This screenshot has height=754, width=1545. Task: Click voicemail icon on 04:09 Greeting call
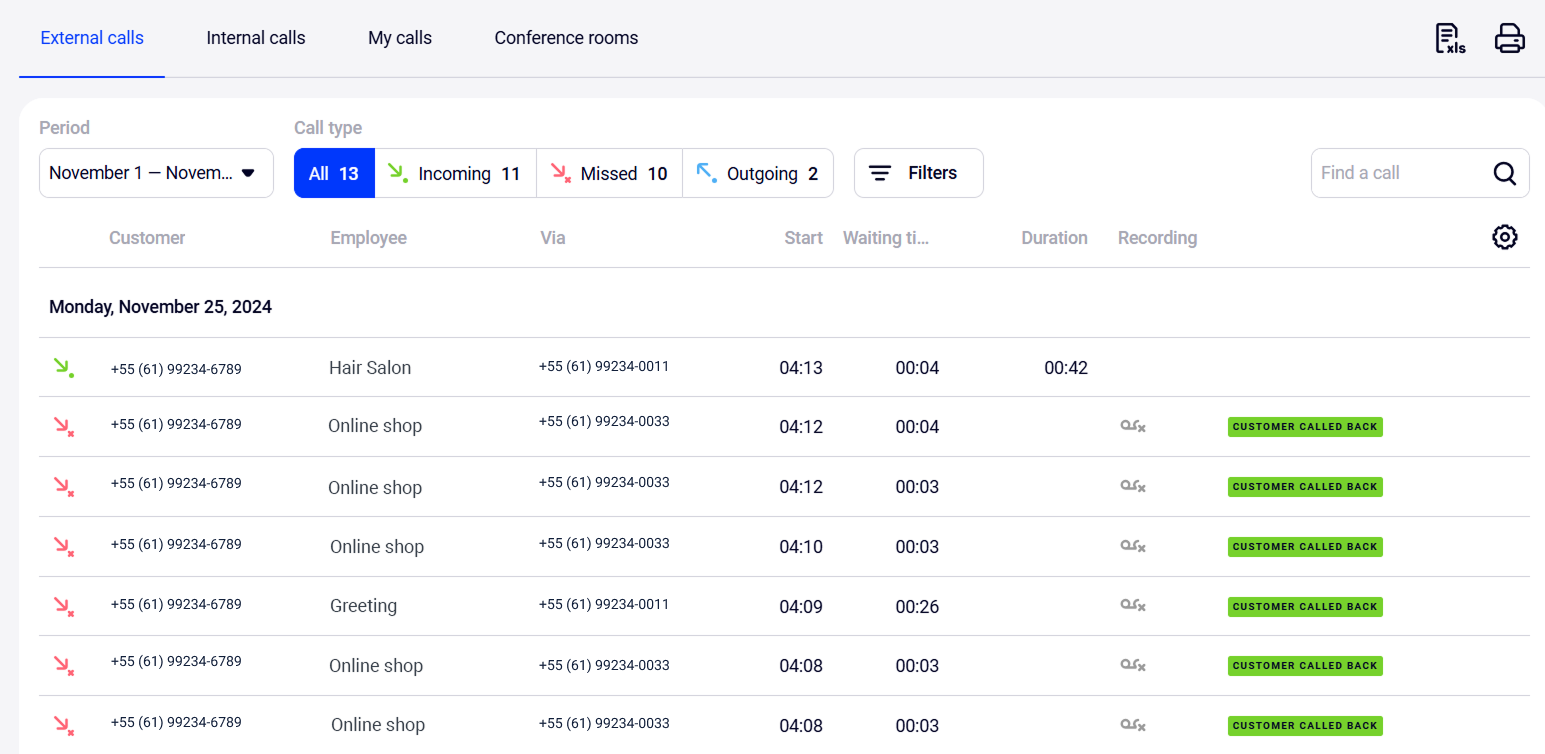tap(1132, 606)
